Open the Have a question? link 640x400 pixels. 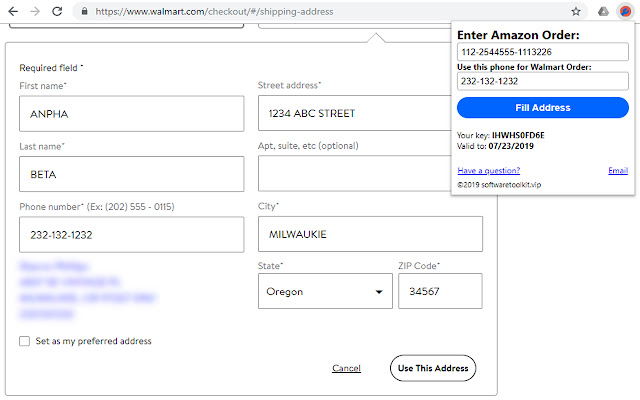(x=488, y=170)
